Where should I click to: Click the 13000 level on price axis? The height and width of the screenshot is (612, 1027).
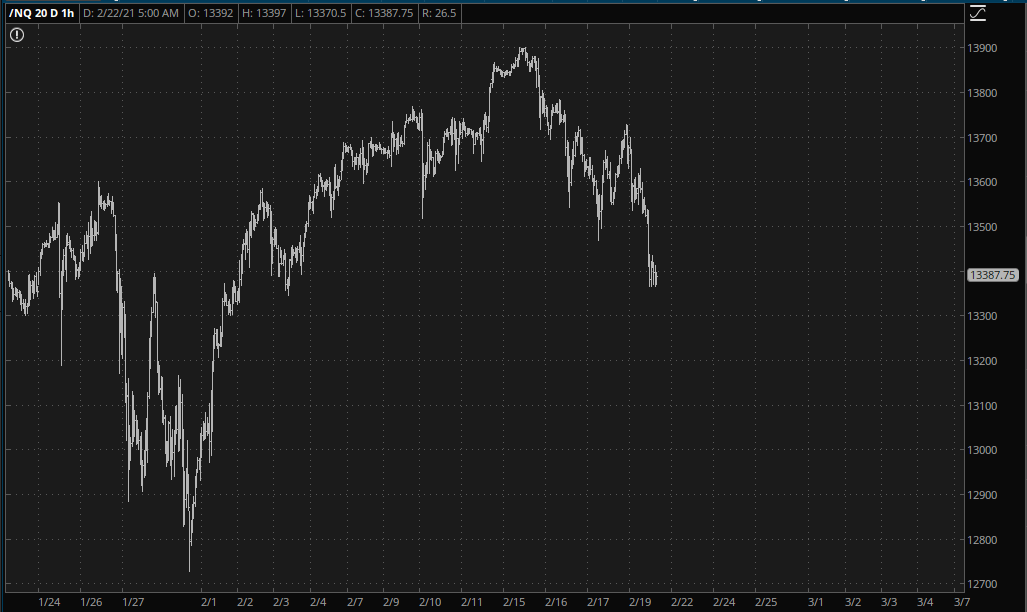pos(983,451)
